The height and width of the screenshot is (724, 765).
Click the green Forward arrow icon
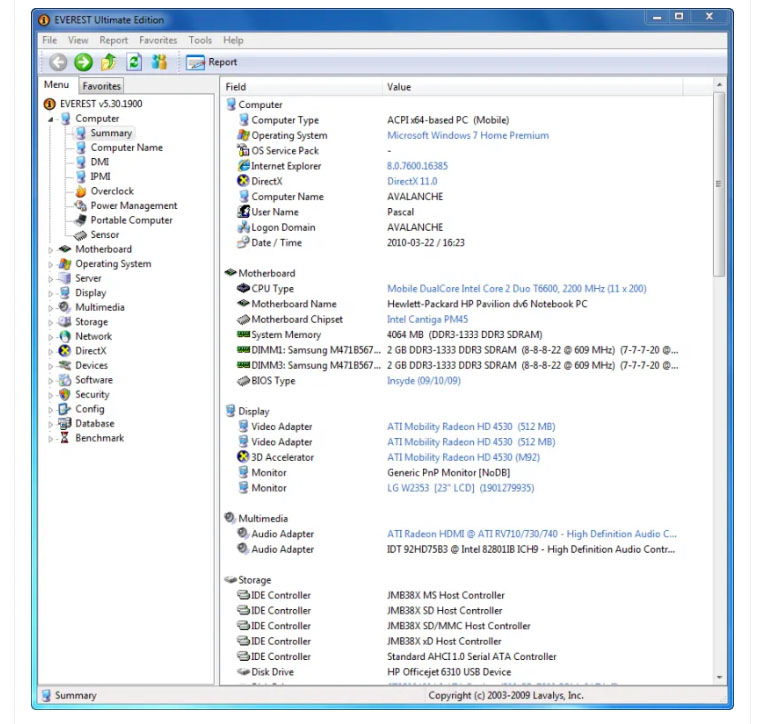click(x=83, y=62)
